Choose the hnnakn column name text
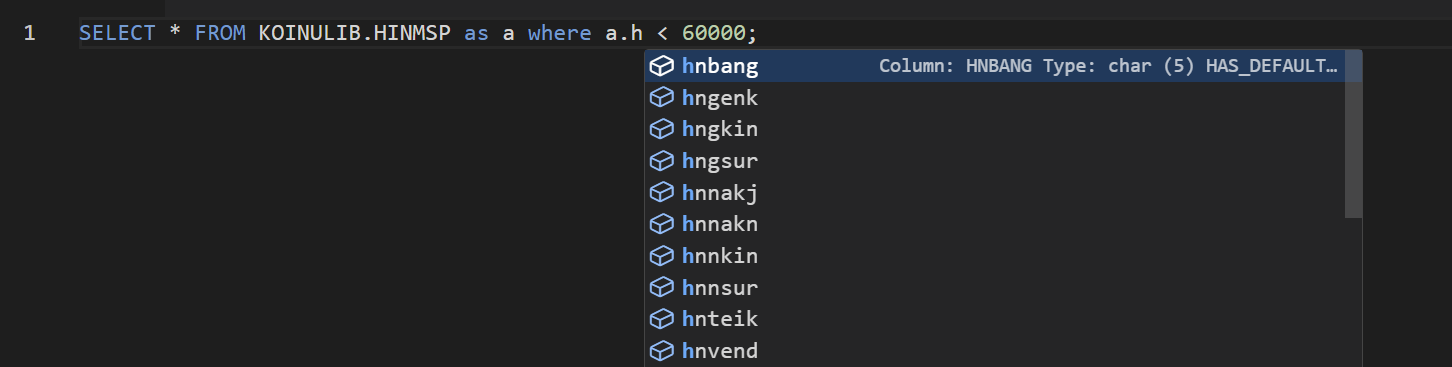This screenshot has width=1452, height=367. (720, 224)
